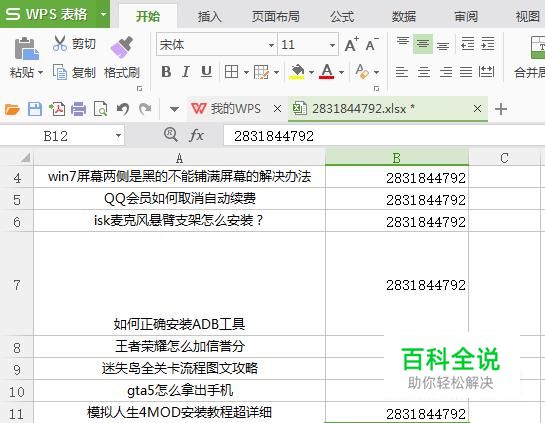Screen dimensions: 545x423
Task: Toggle bold formatting
Action: point(166,72)
